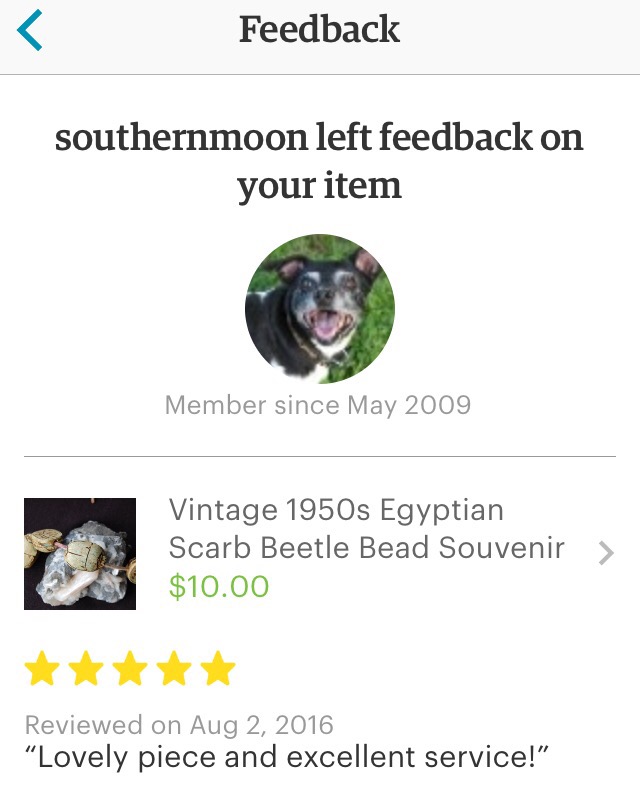Click the Feedback page title
The image size is (640, 806).
tap(320, 30)
